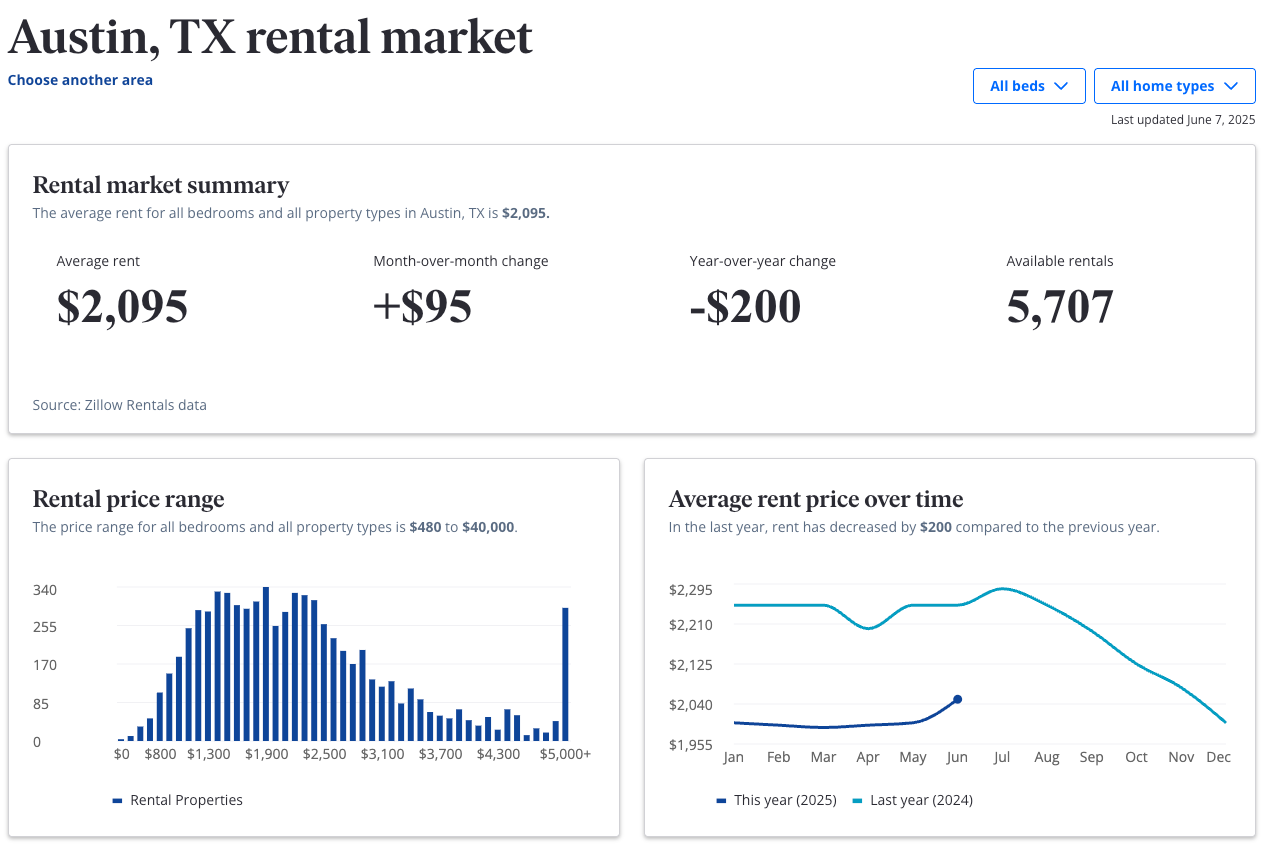The height and width of the screenshot is (848, 1272).
Task: Click the $2,095 average rent figure
Action: [122, 307]
